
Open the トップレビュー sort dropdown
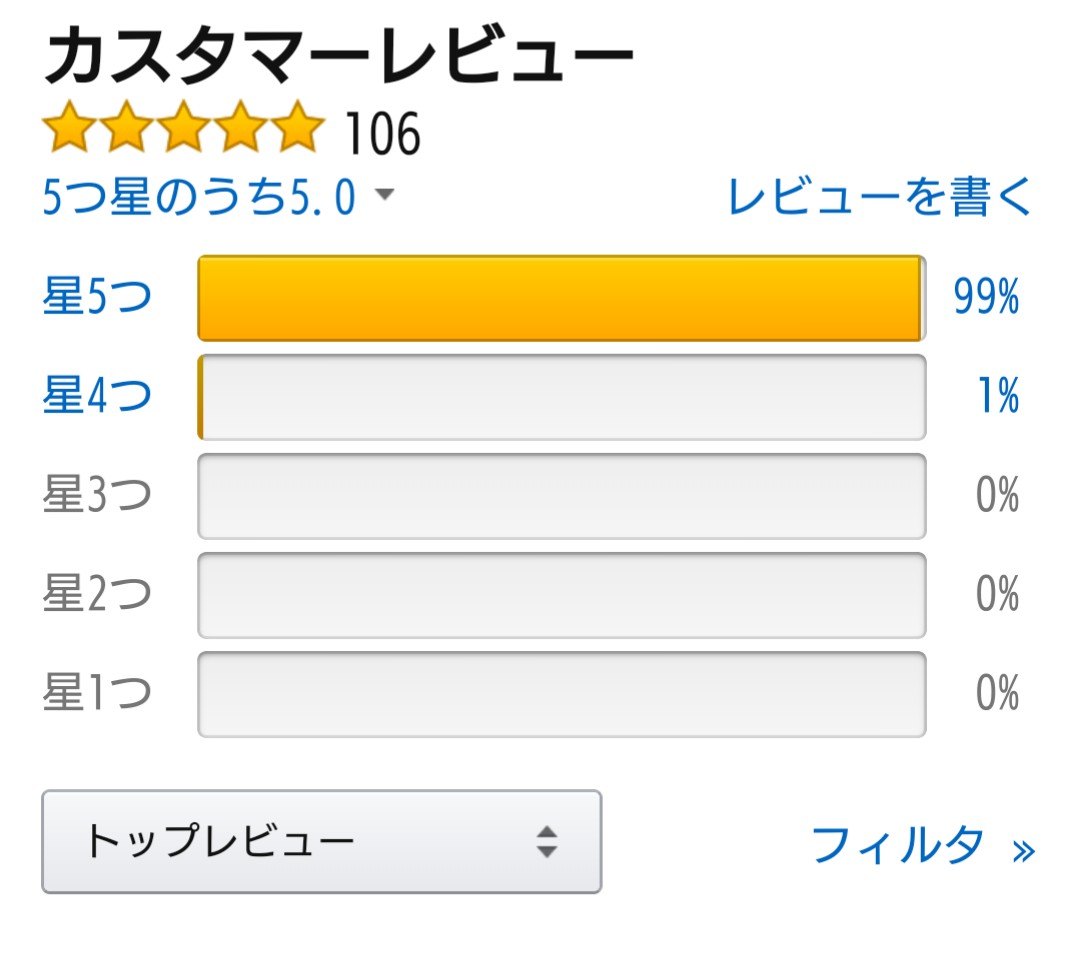pos(322,841)
